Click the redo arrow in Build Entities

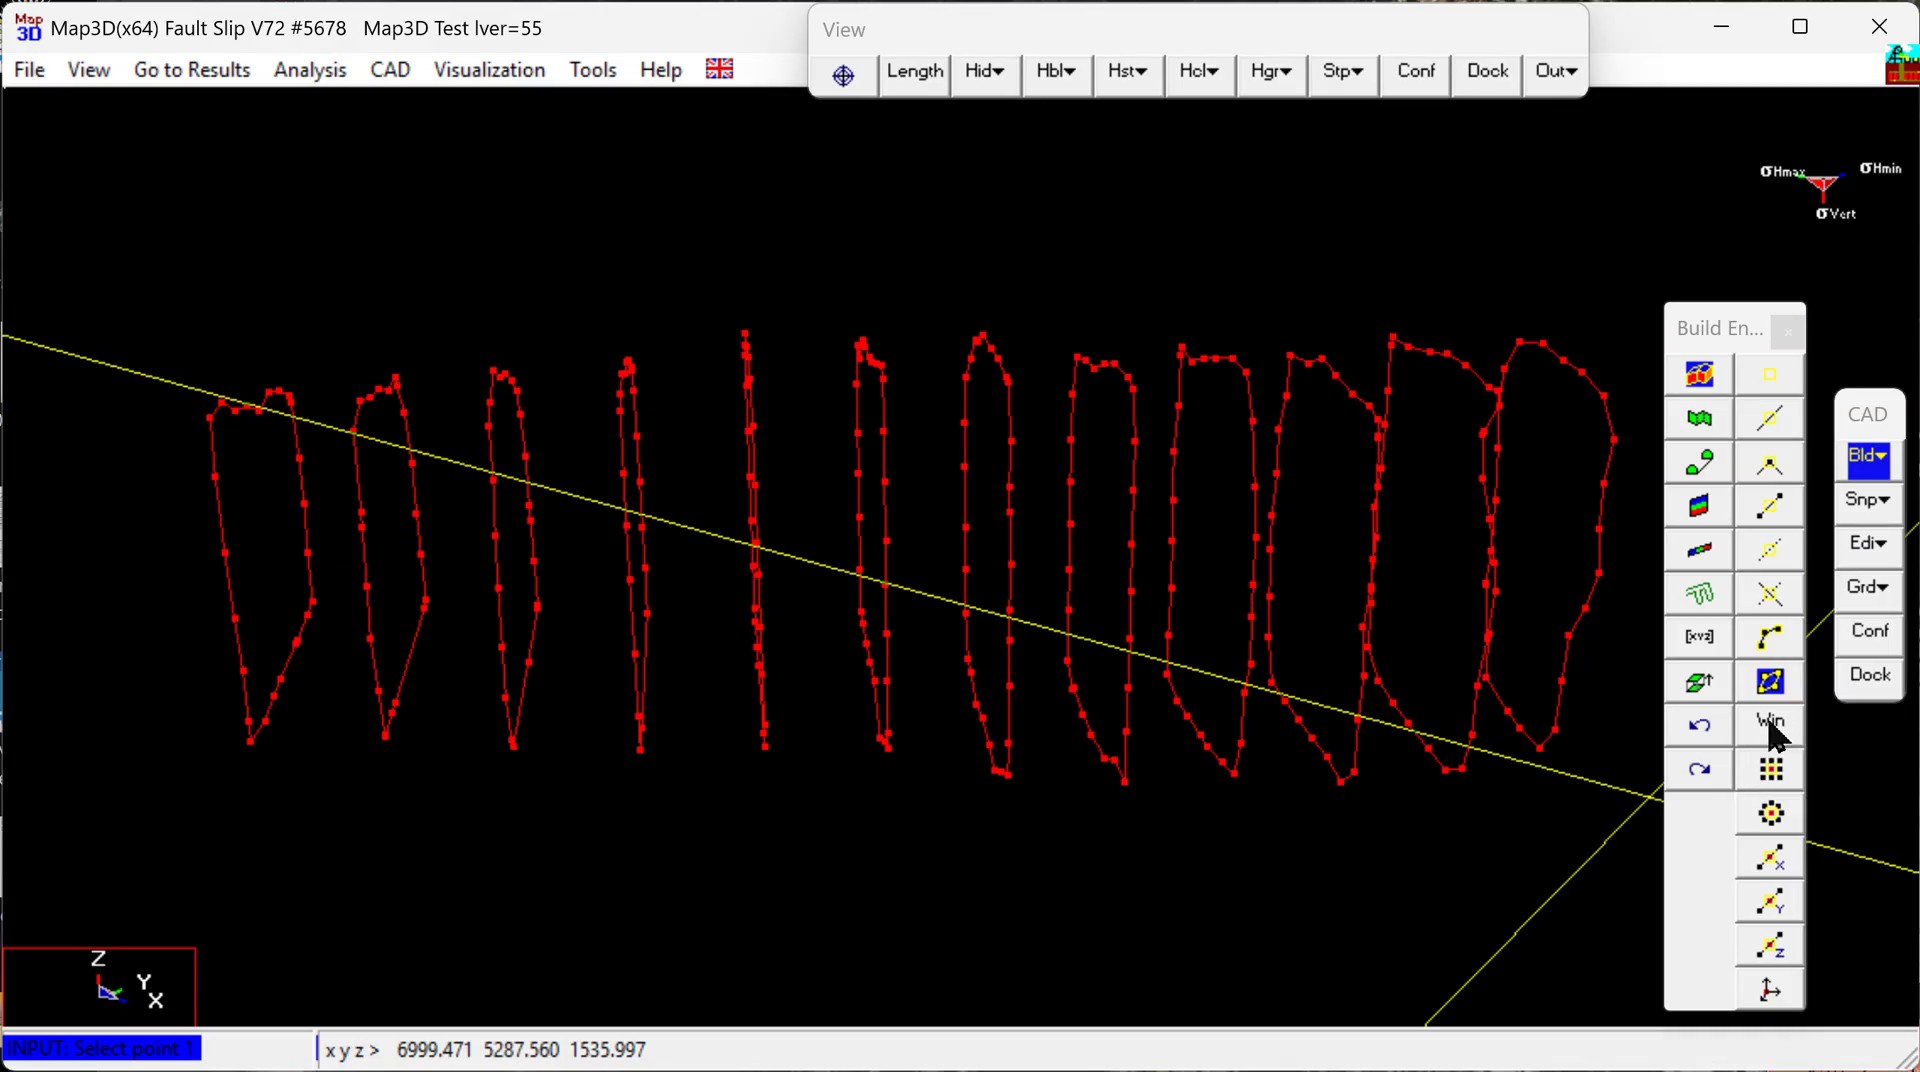click(x=1699, y=770)
